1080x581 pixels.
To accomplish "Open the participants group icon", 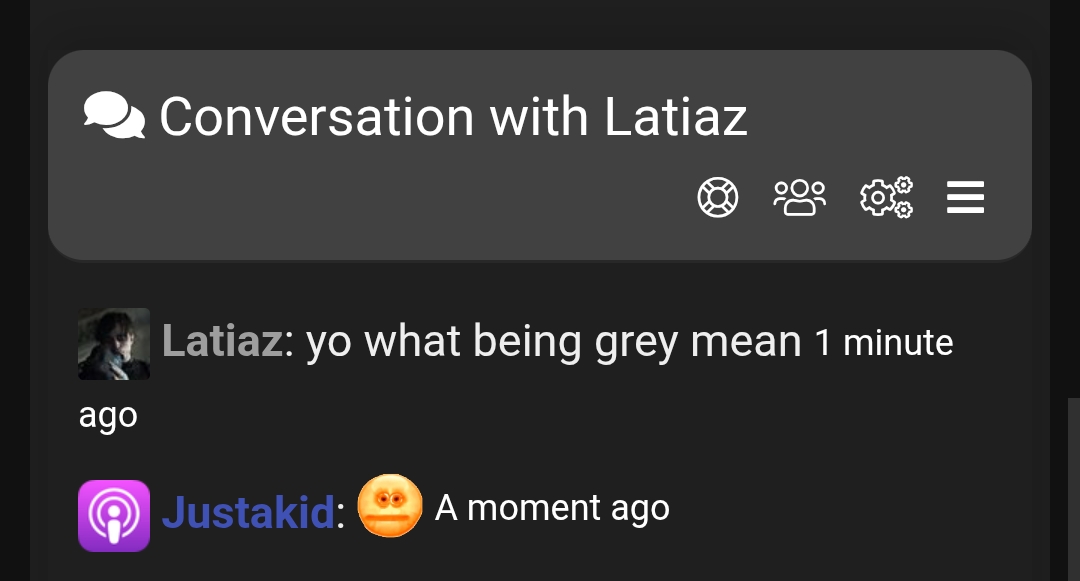I will [799, 198].
